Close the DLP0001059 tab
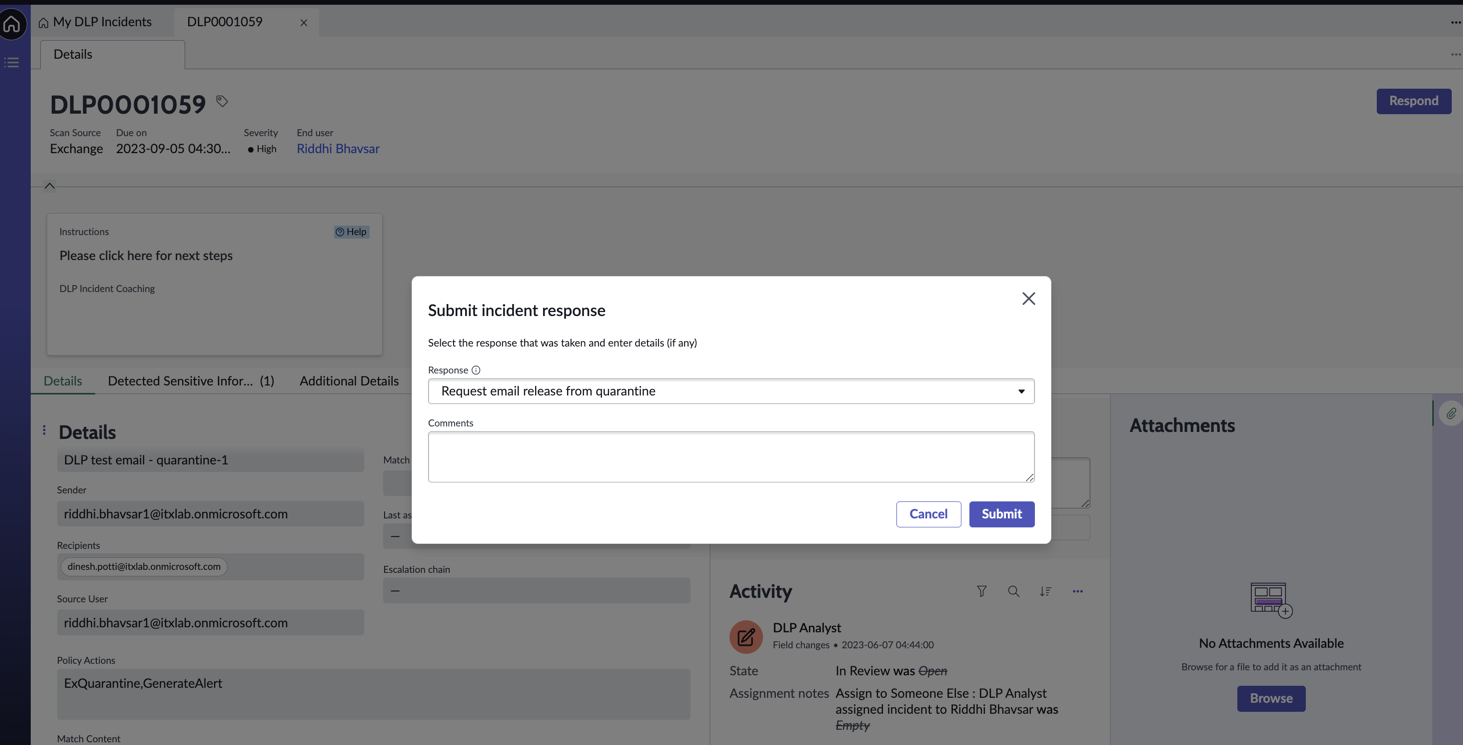The width and height of the screenshot is (1463, 745). pos(304,22)
